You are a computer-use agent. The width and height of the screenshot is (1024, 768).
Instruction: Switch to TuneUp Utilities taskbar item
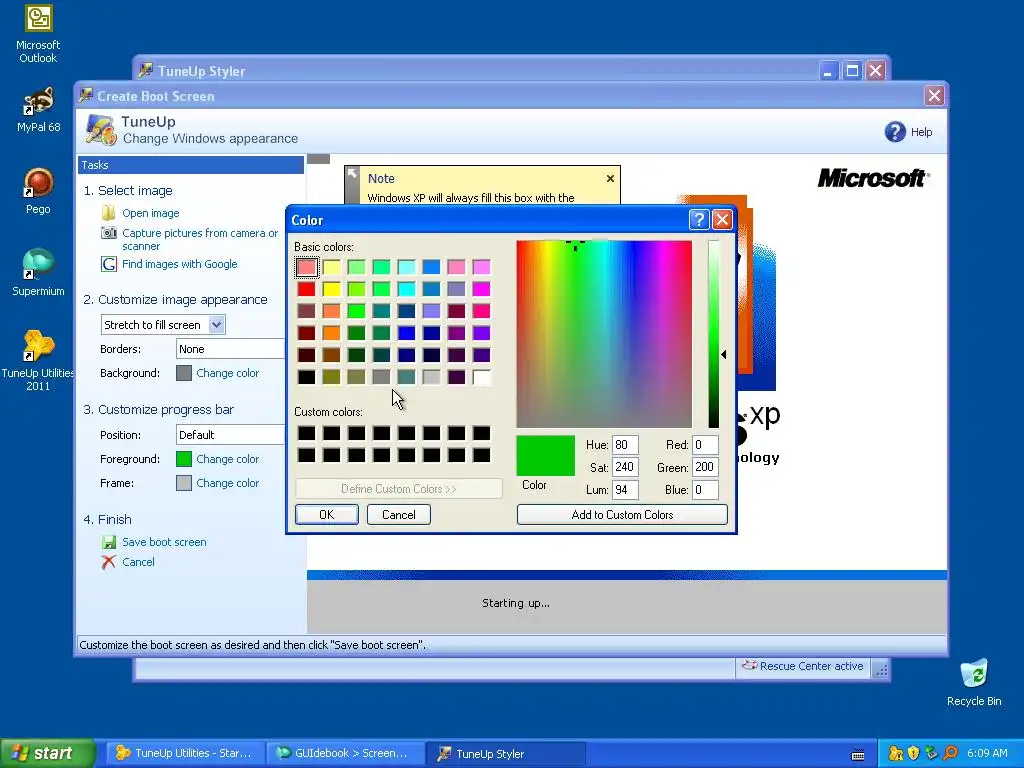pos(184,753)
